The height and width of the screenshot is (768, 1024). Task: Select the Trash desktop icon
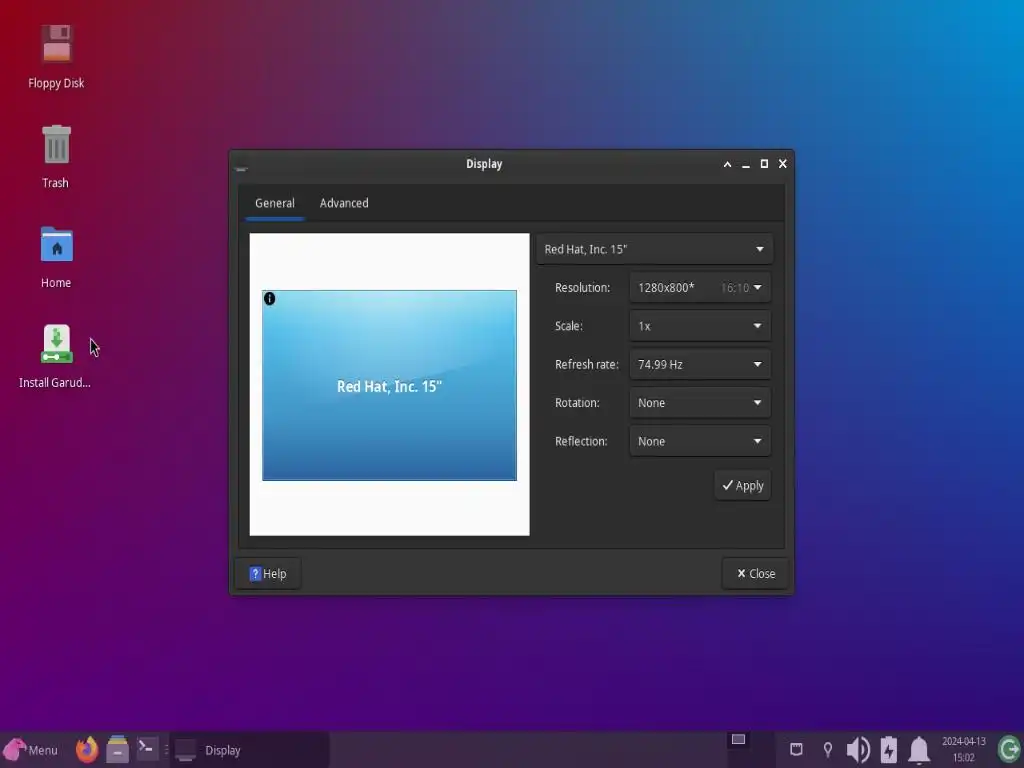[56, 144]
